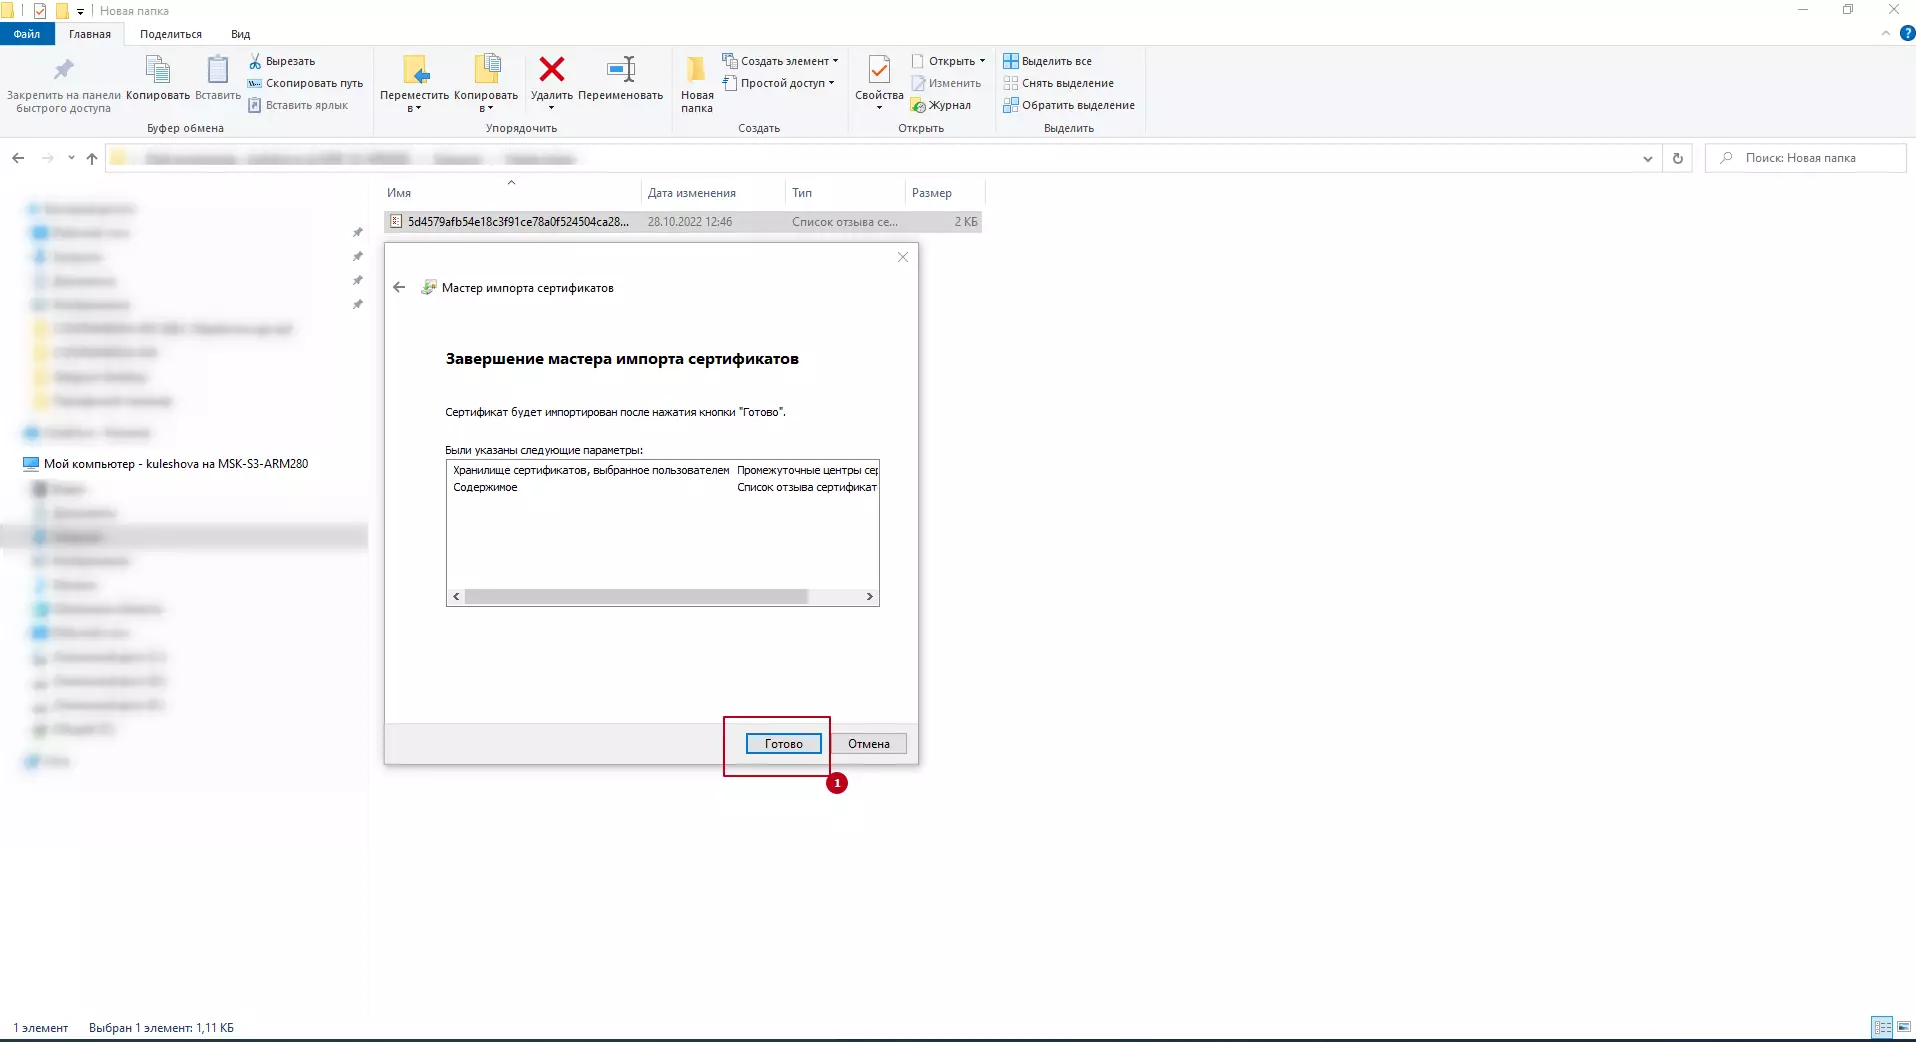1916x1042 pixels.
Task: Select Хранилище сертификатов row in parameters list
Action: point(665,470)
